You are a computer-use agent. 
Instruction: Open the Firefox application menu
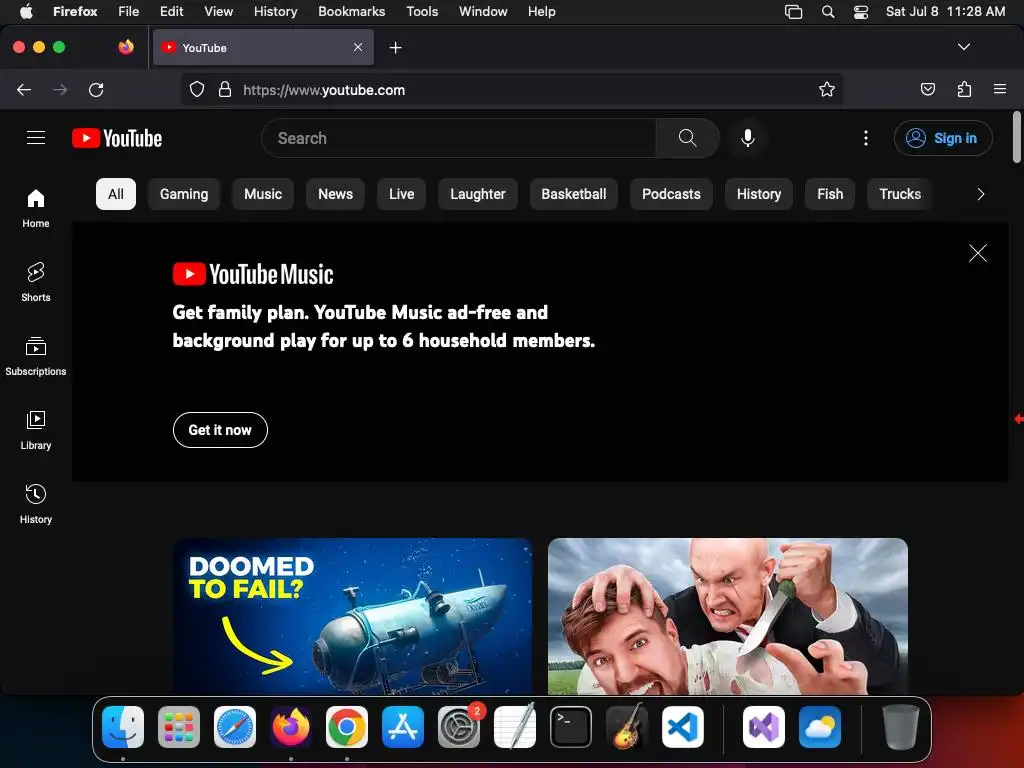click(1000, 89)
